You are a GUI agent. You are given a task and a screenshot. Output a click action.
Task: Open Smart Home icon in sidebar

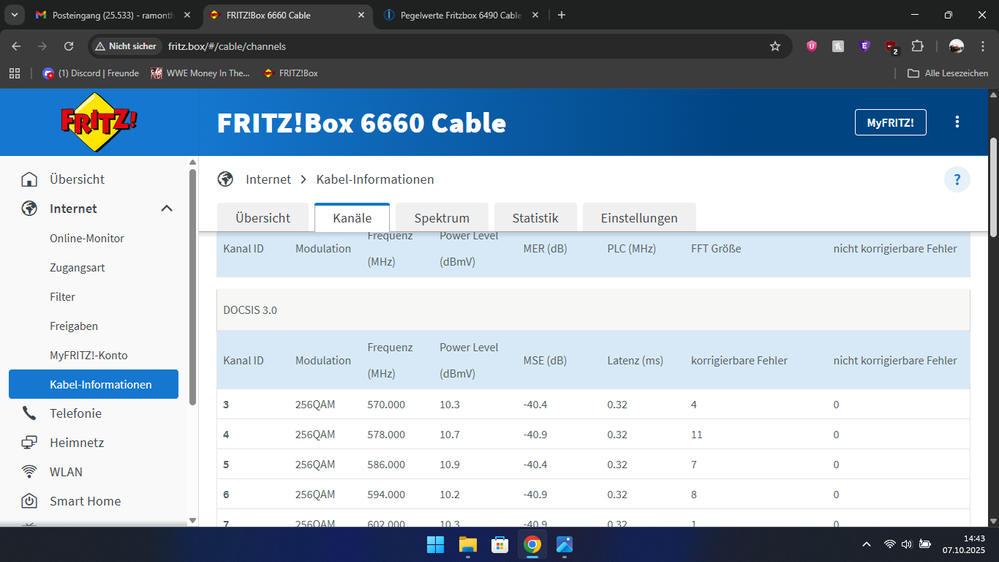pos(29,501)
